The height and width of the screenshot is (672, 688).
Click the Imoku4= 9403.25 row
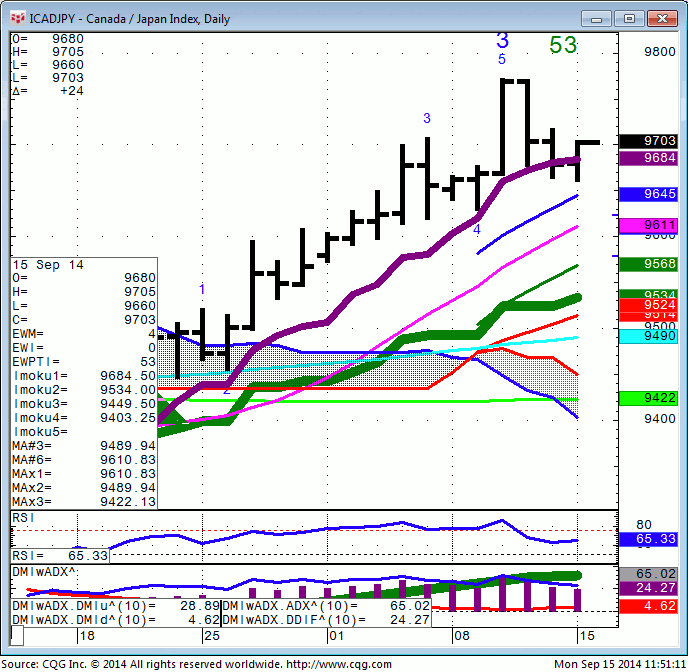(84, 418)
